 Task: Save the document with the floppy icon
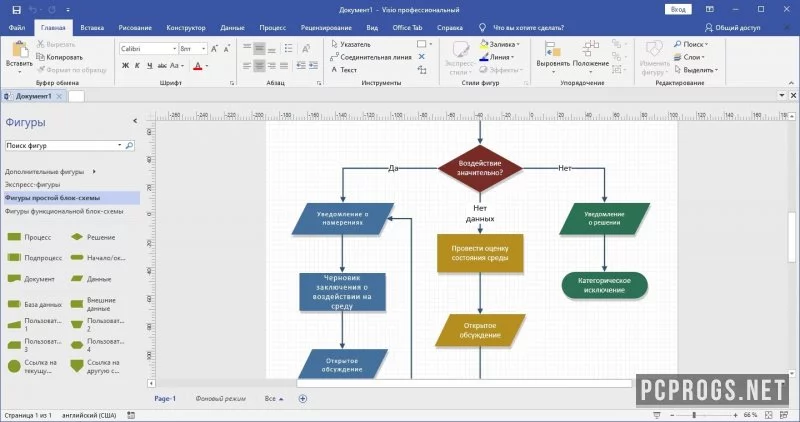point(16,10)
